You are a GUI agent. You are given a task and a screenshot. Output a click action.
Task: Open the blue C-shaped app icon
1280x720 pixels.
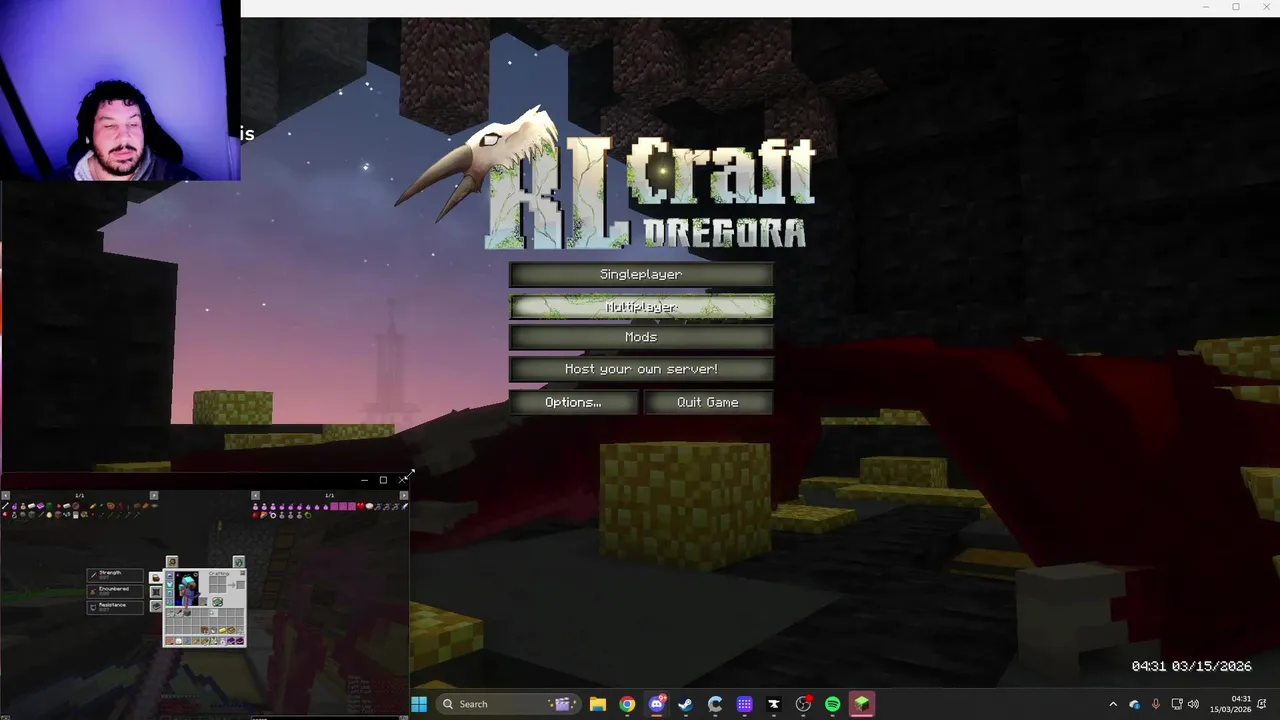click(715, 704)
